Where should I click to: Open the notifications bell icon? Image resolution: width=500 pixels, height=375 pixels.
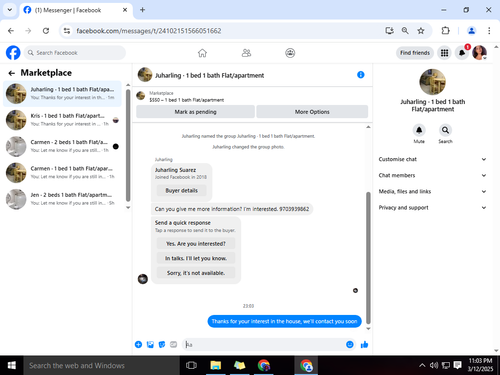tap(462, 53)
